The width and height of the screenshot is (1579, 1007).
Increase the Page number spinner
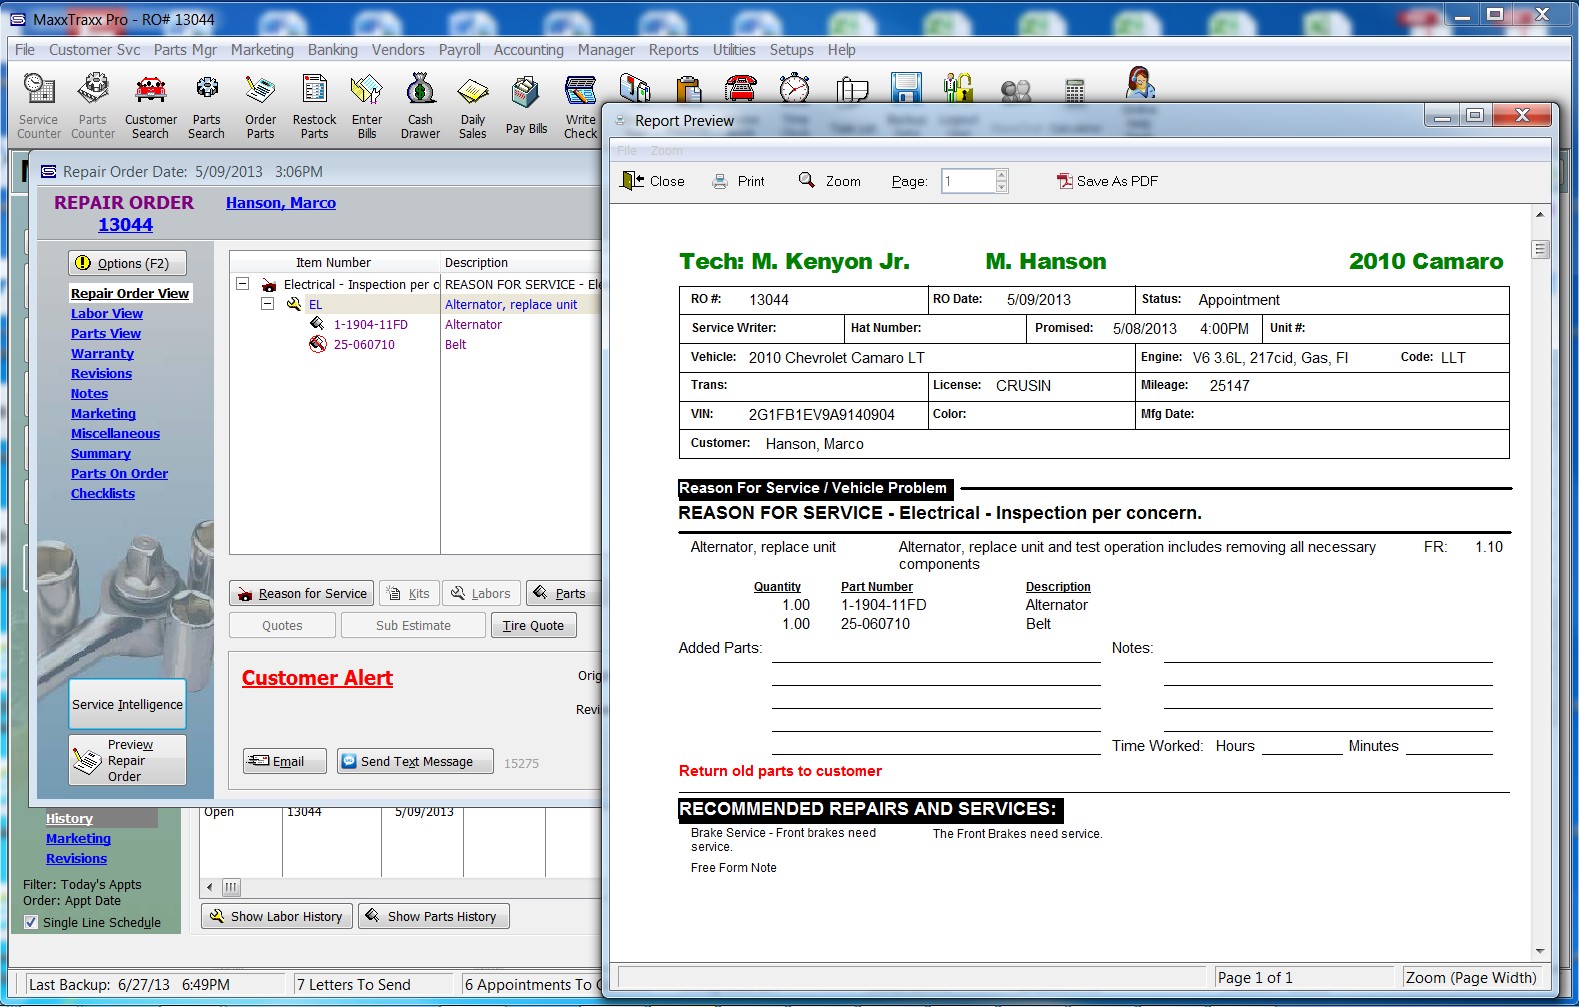1002,175
